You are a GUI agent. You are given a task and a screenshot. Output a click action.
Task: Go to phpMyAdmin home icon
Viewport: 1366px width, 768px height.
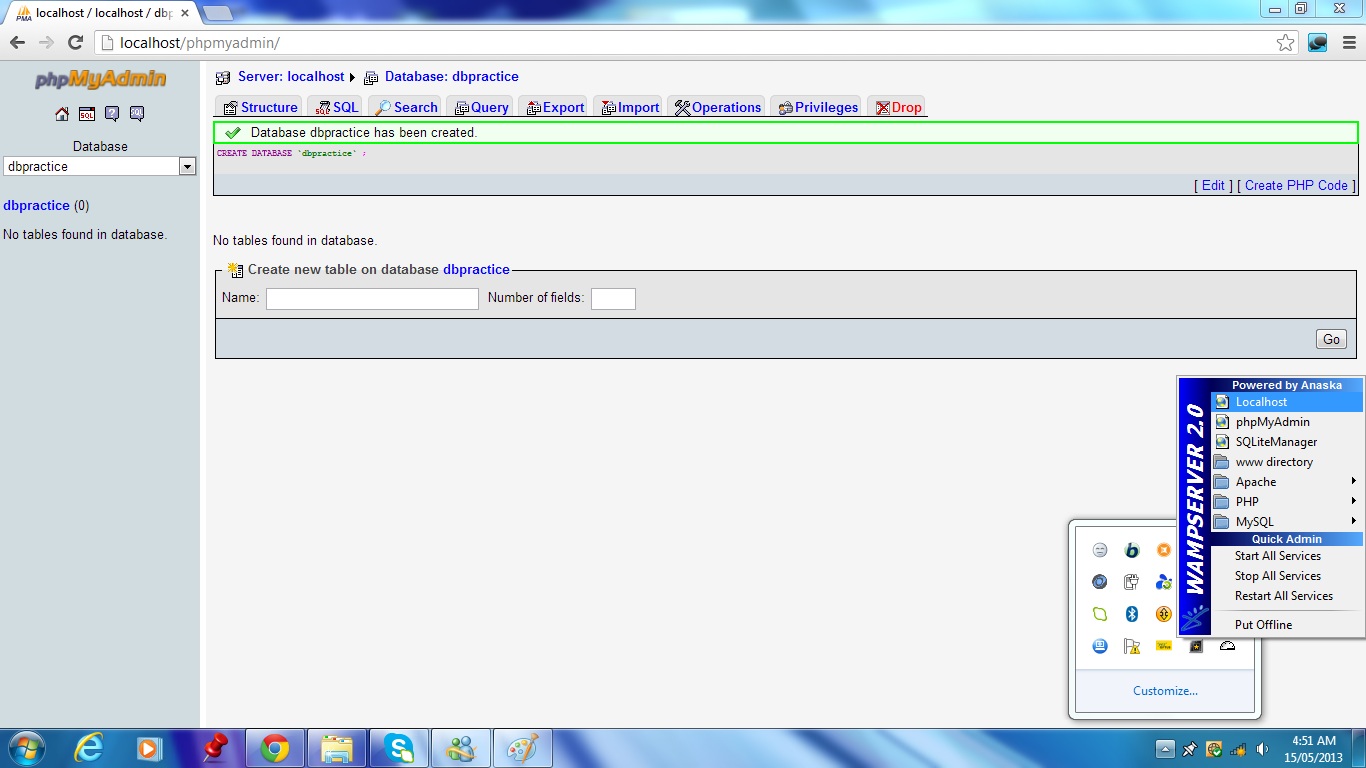click(62, 114)
